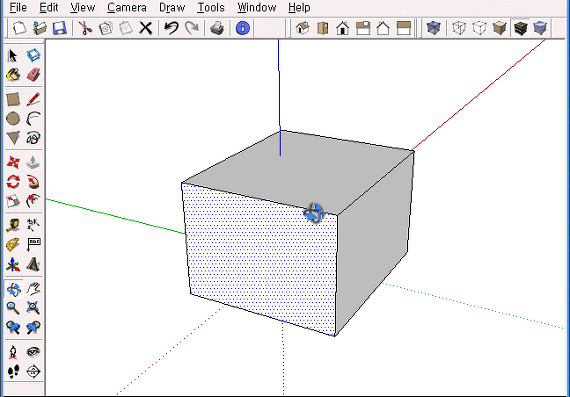The height and width of the screenshot is (397, 570).
Task: Click the Cut scissors icon
Action: pos(85,28)
